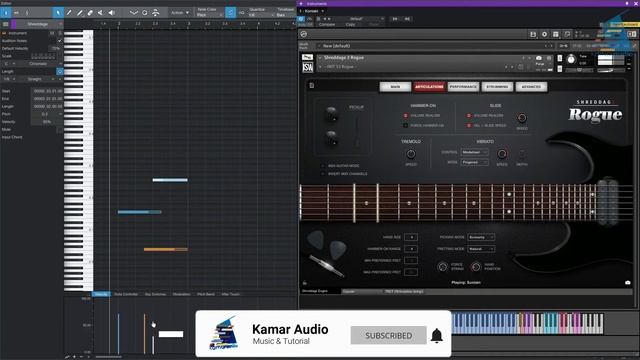Select the Split tool
Screen dimensions: 640x360
pyautogui.click(x=100, y=13)
